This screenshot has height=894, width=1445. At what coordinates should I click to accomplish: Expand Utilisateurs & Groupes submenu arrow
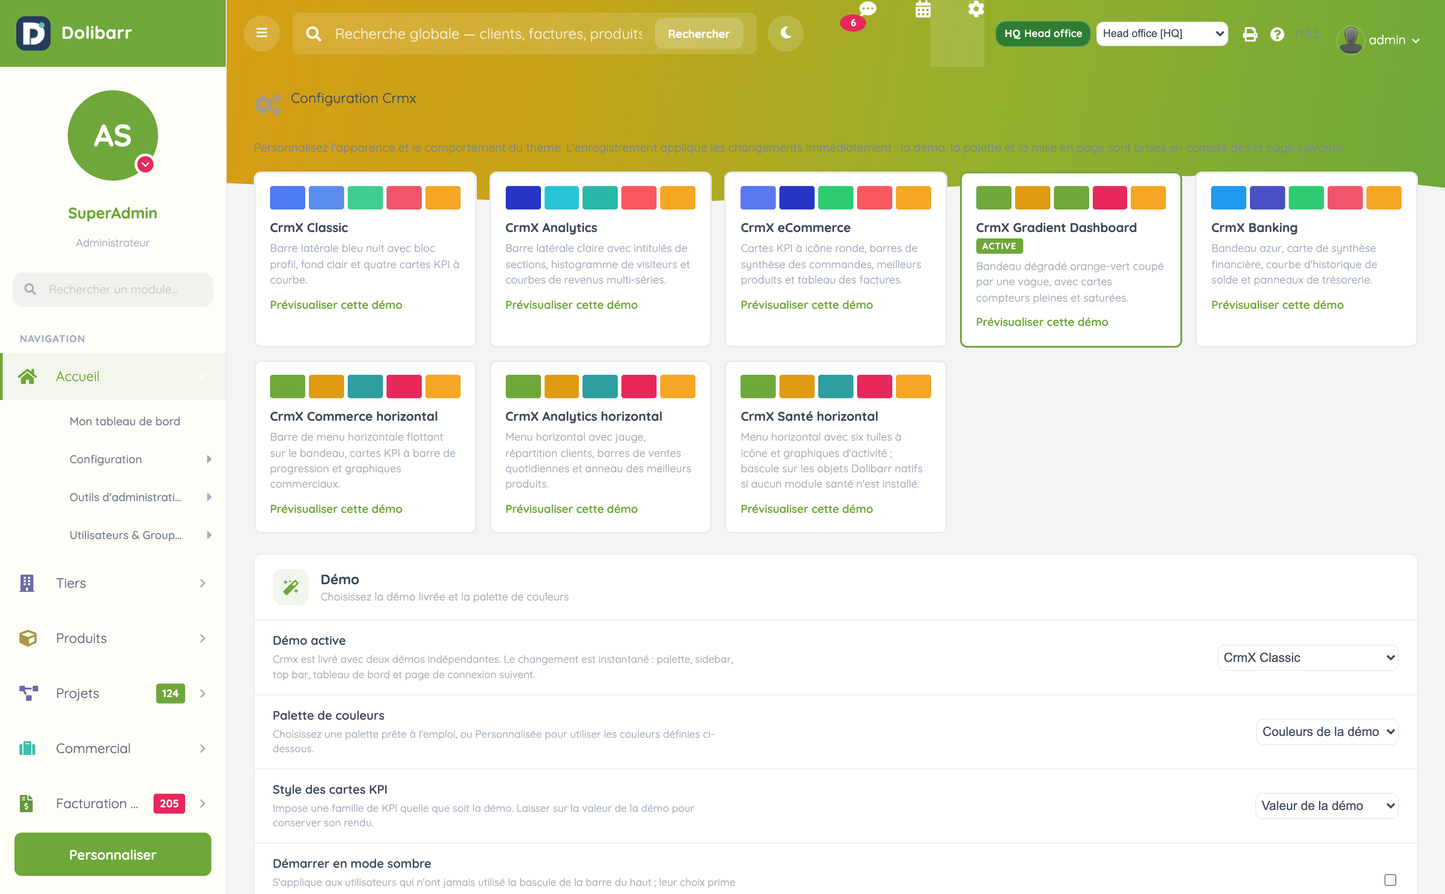(x=209, y=535)
